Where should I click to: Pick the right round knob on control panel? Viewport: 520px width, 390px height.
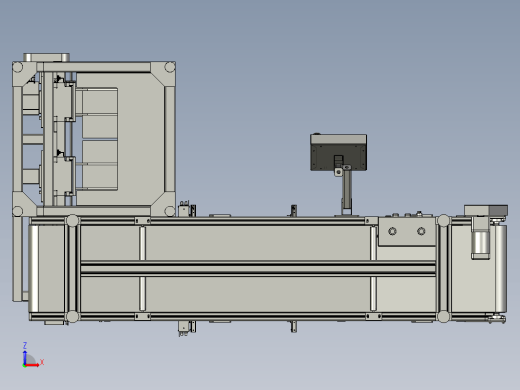click(421, 231)
